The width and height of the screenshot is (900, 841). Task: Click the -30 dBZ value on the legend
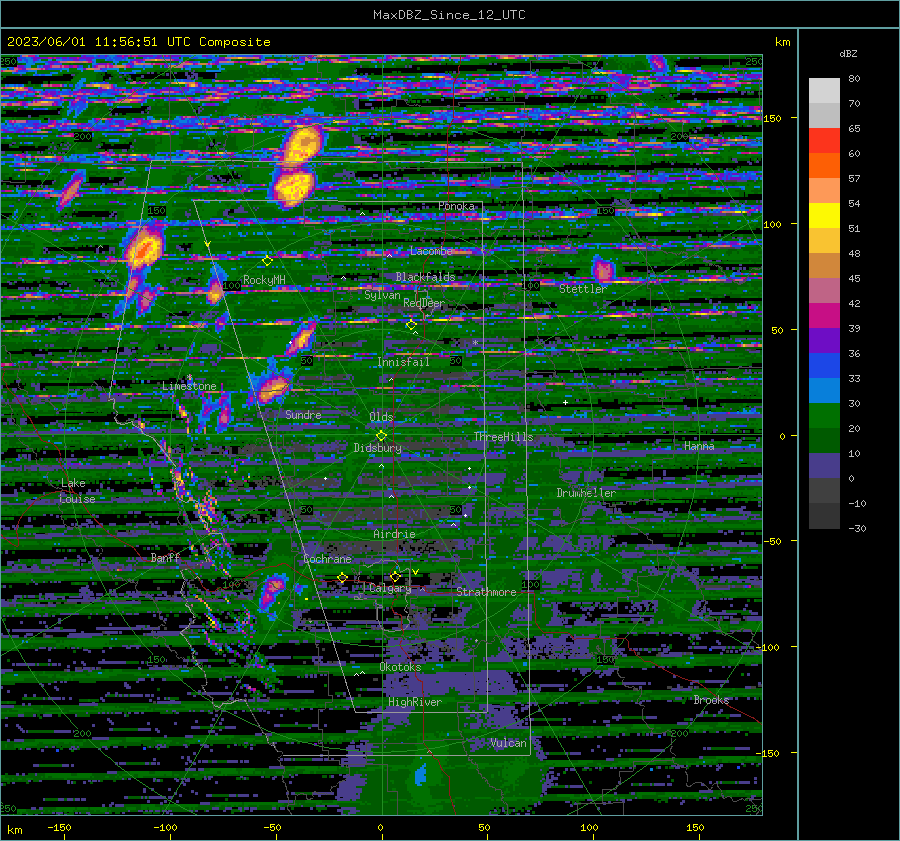tap(857, 528)
